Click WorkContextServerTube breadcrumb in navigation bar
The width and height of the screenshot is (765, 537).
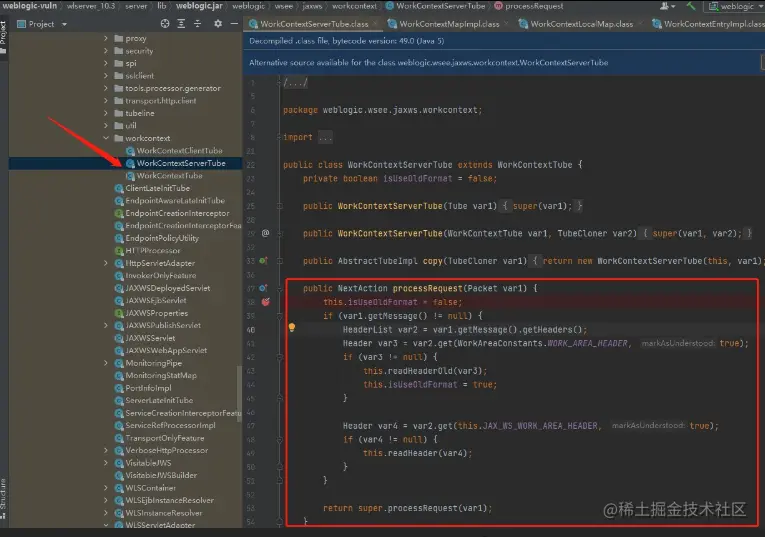pyautogui.click(x=435, y=6)
